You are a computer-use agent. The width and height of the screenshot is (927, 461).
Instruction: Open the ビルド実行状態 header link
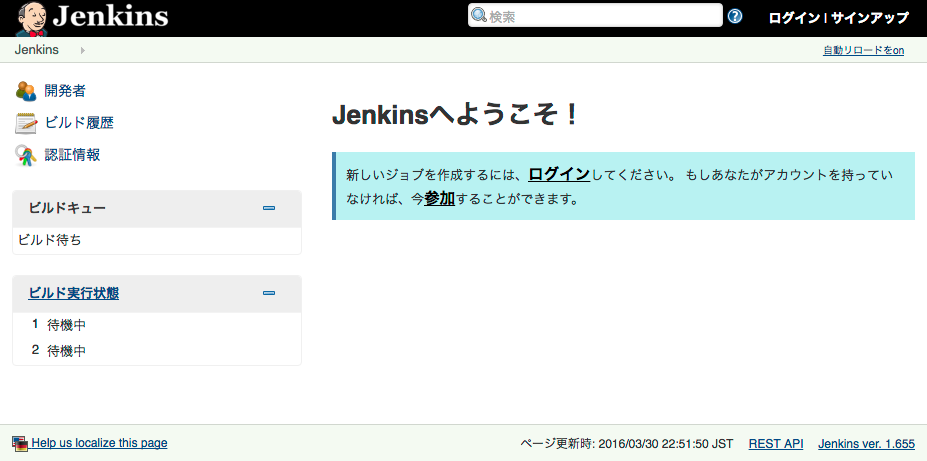tap(73, 293)
